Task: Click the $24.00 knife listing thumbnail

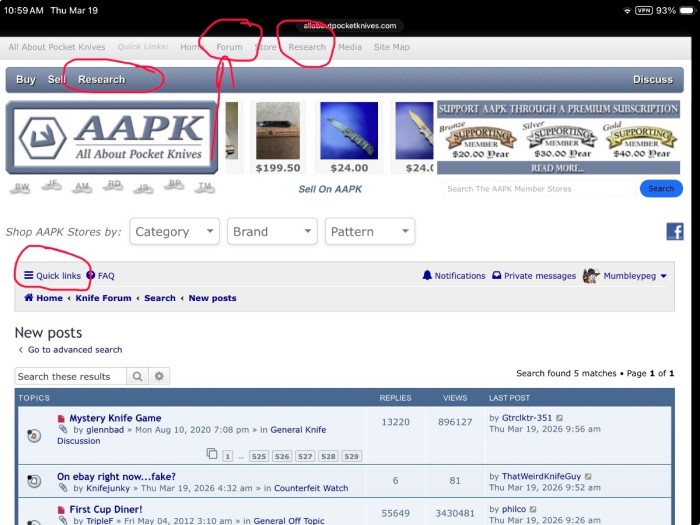Action: [349, 130]
